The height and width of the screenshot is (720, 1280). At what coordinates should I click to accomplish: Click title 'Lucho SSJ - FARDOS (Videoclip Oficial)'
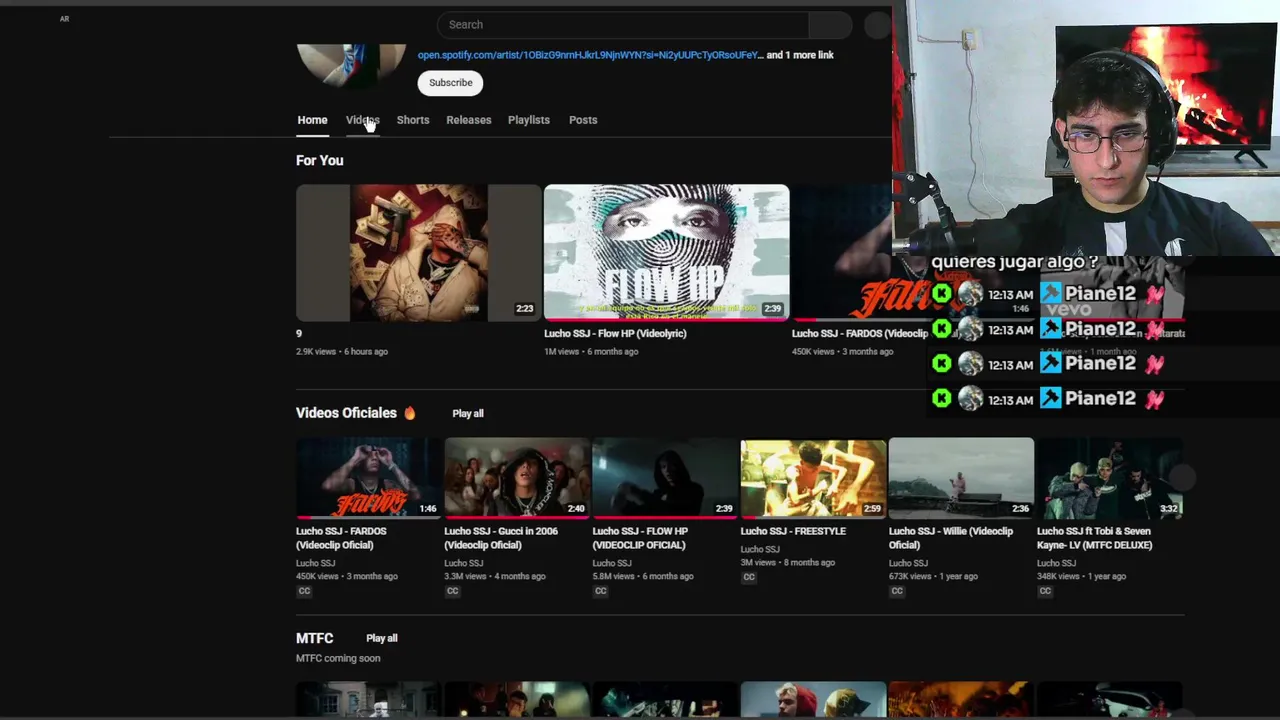(341, 538)
